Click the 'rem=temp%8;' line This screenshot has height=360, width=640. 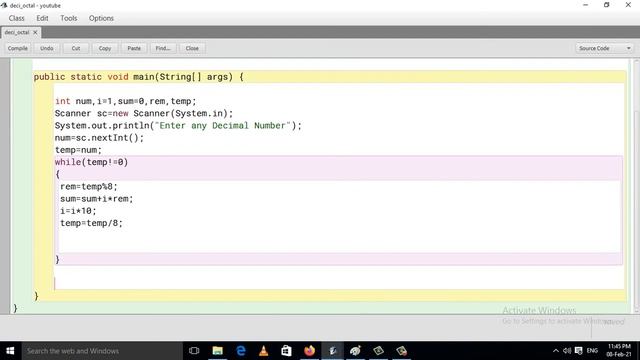click(89, 187)
